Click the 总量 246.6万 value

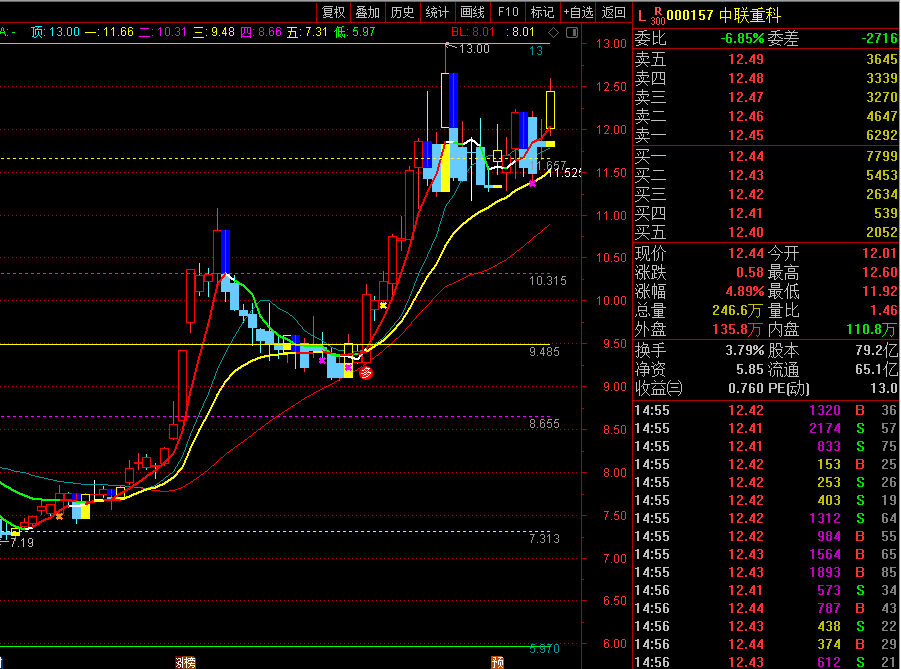click(737, 310)
